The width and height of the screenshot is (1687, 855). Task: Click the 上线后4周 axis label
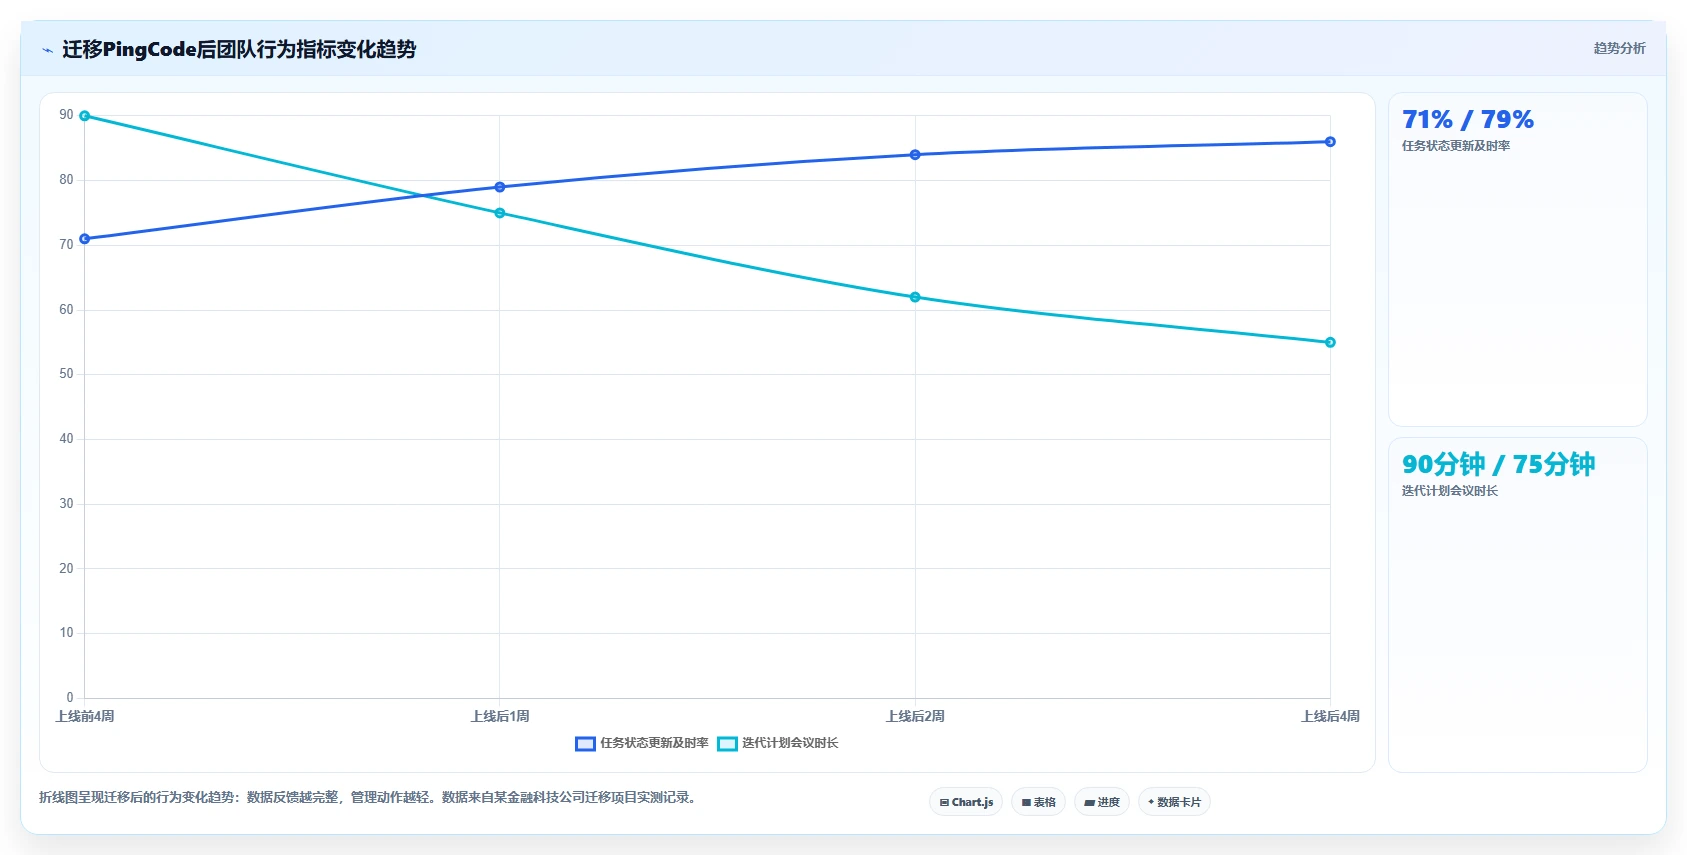click(x=1330, y=716)
